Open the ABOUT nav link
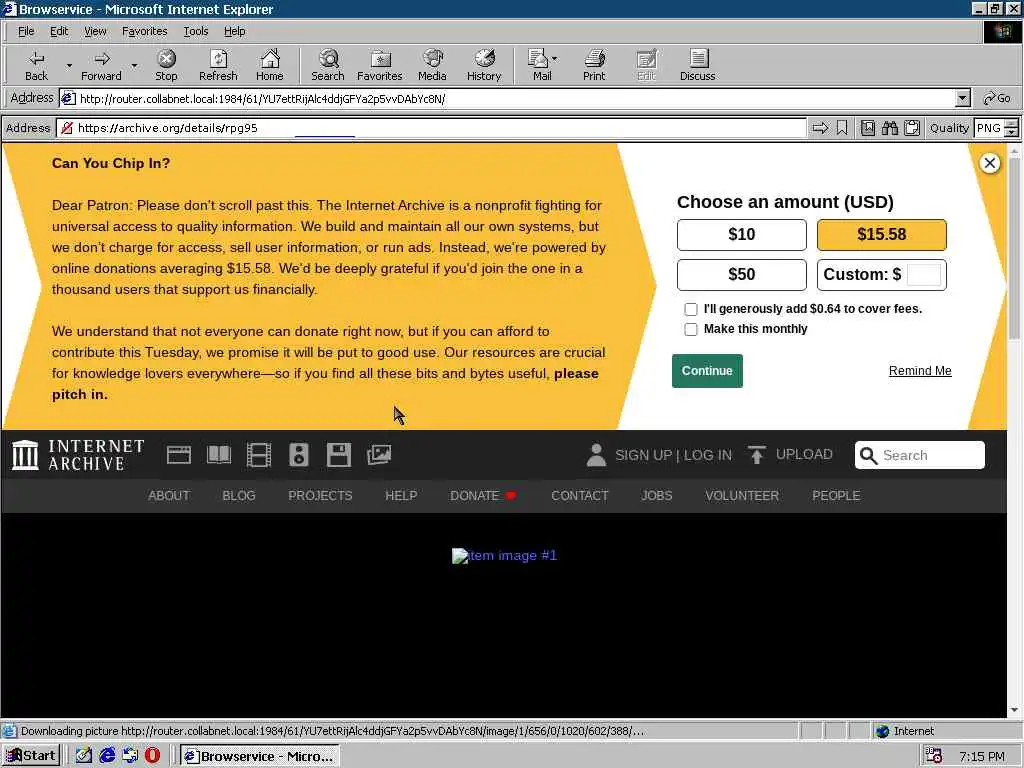 point(169,496)
